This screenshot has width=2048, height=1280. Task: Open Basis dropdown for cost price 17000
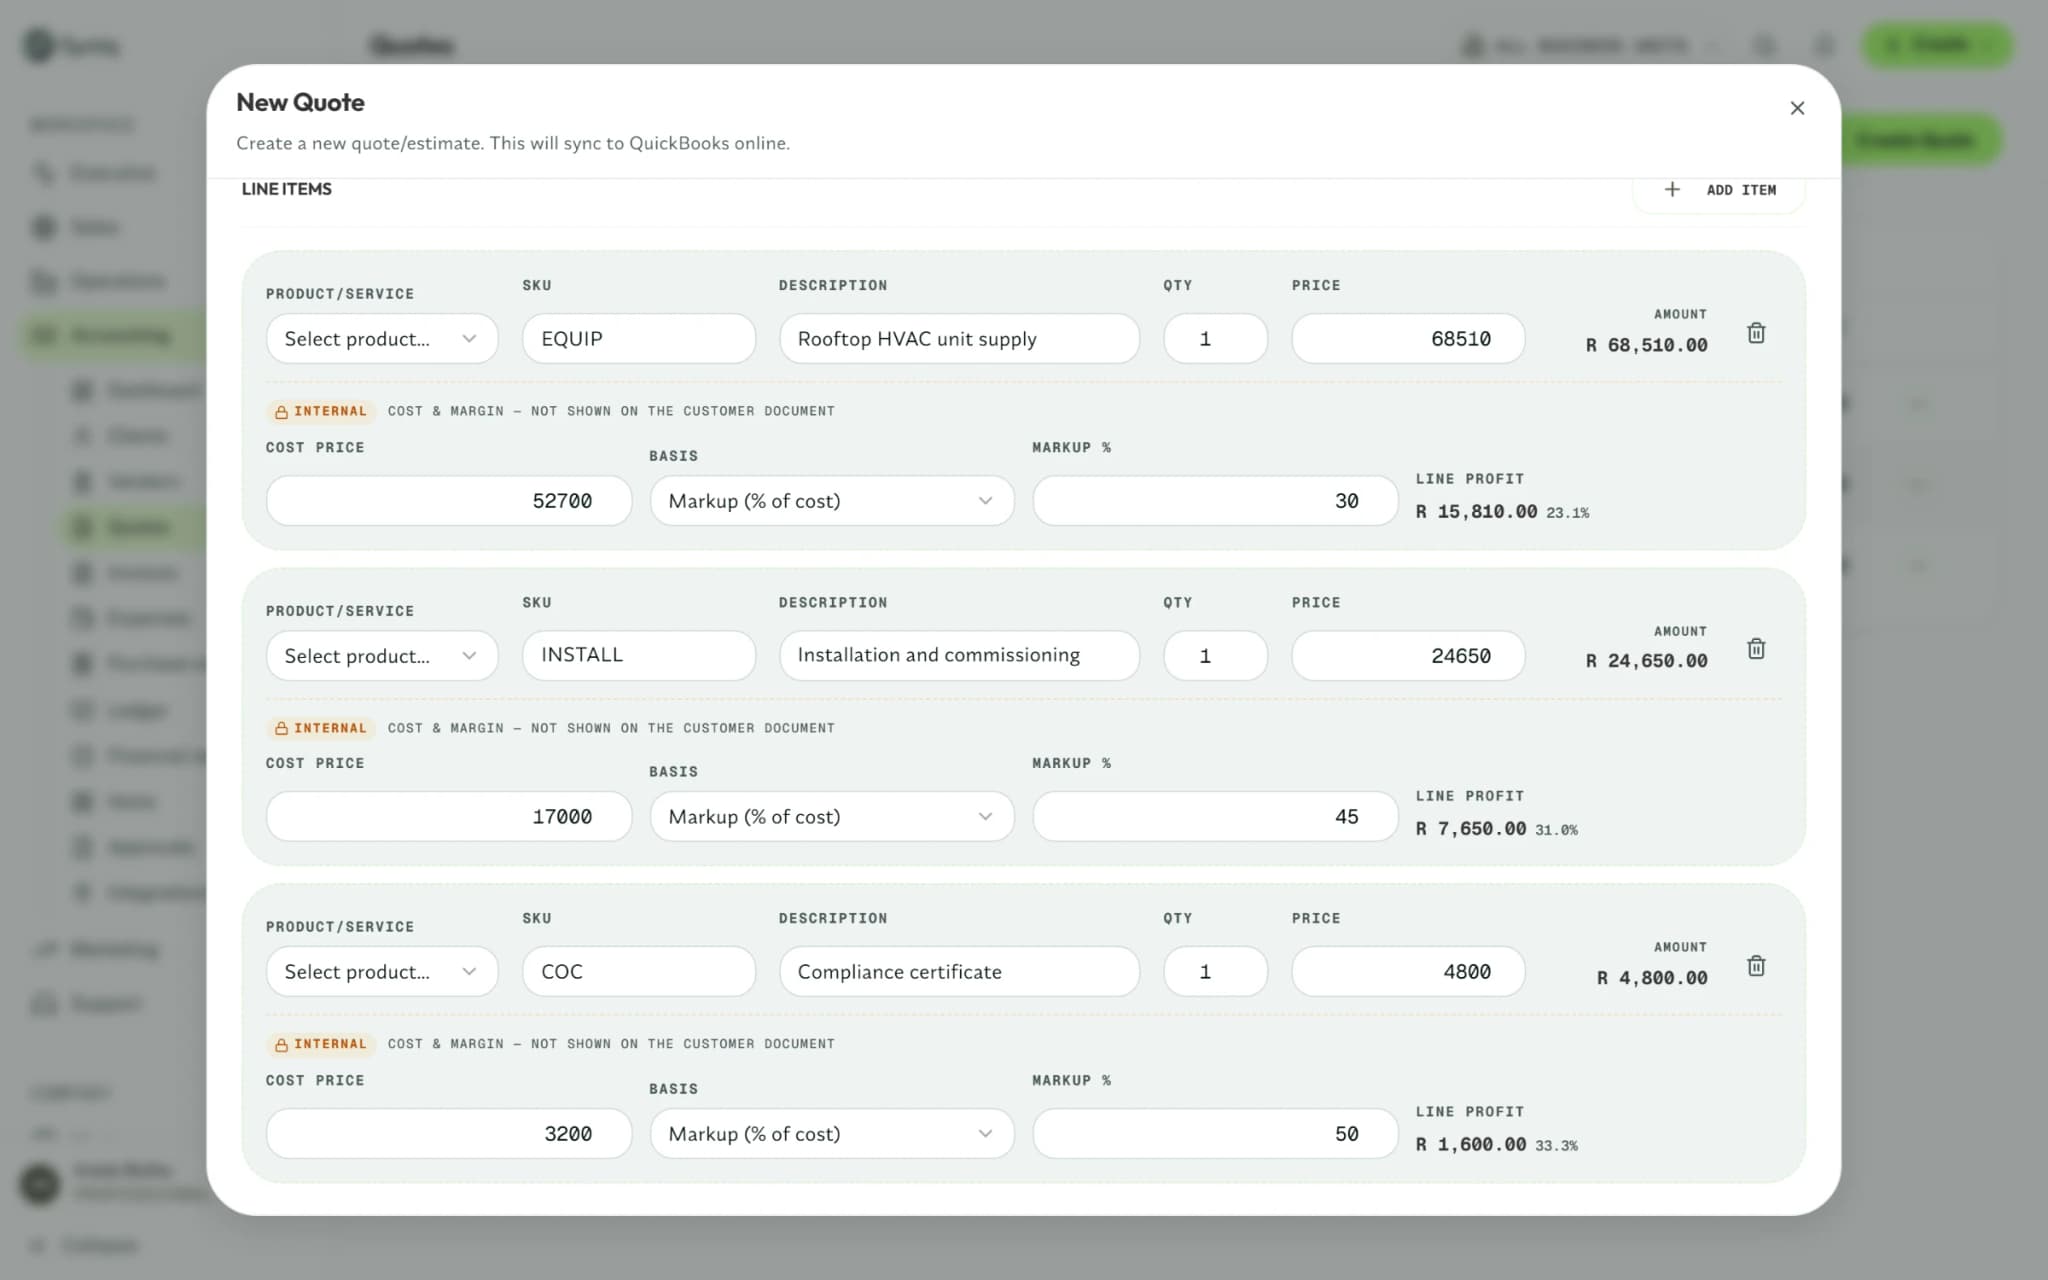pos(832,817)
